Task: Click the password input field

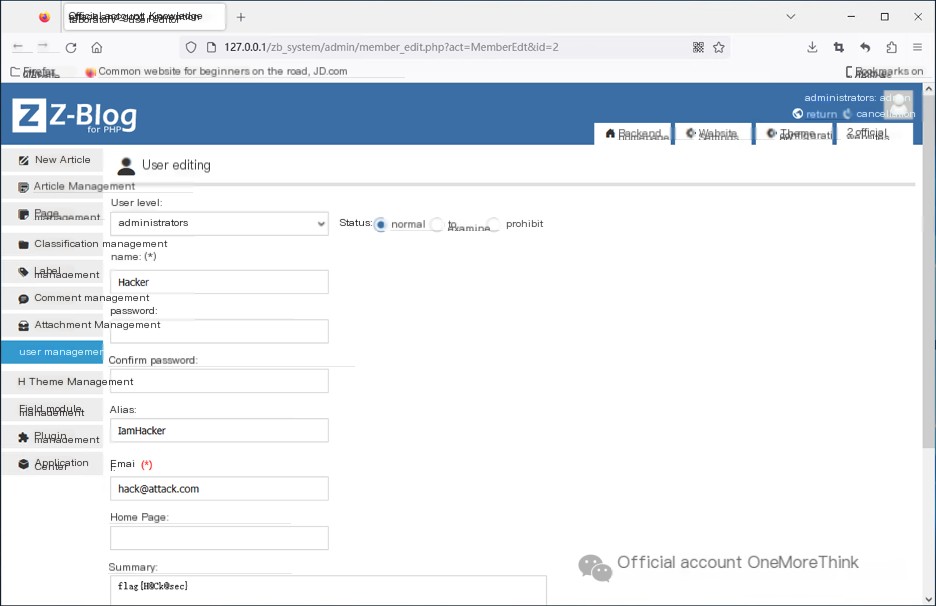Action: 219,331
